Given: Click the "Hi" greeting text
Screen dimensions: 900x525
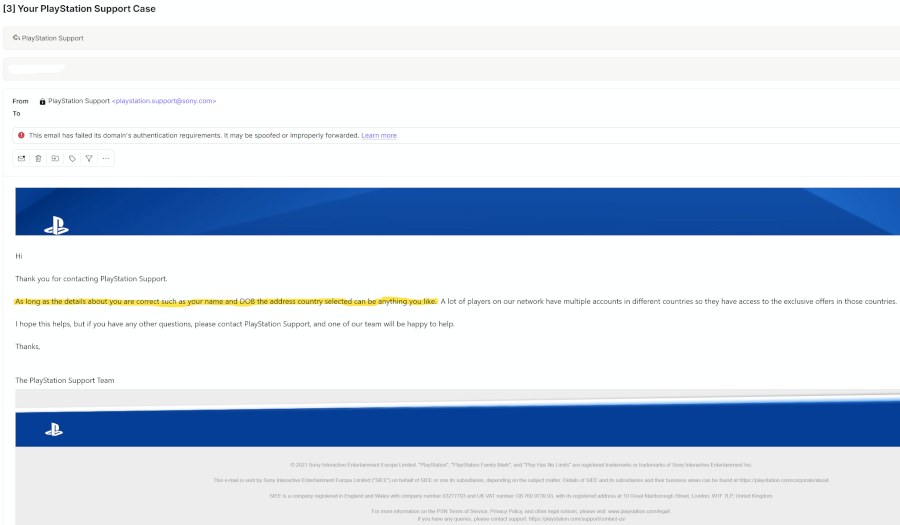Looking at the screenshot, I should point(19,256).
